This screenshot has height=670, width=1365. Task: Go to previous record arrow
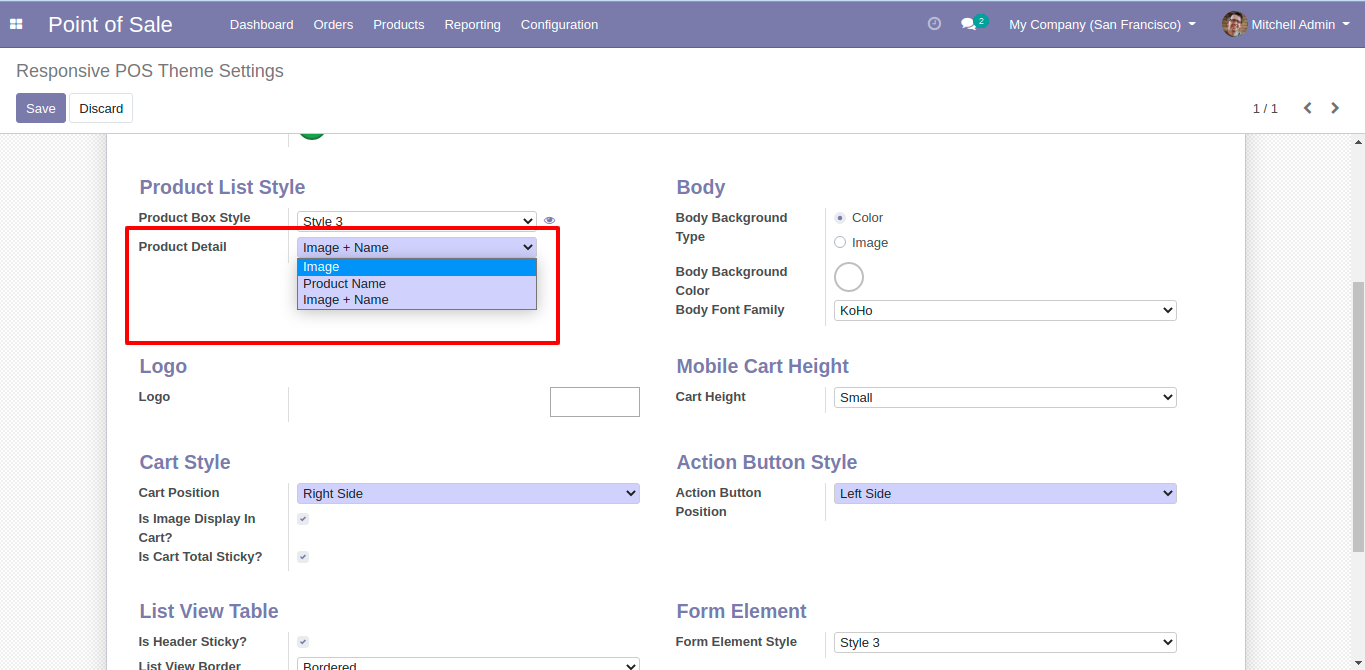(1307, 108)
